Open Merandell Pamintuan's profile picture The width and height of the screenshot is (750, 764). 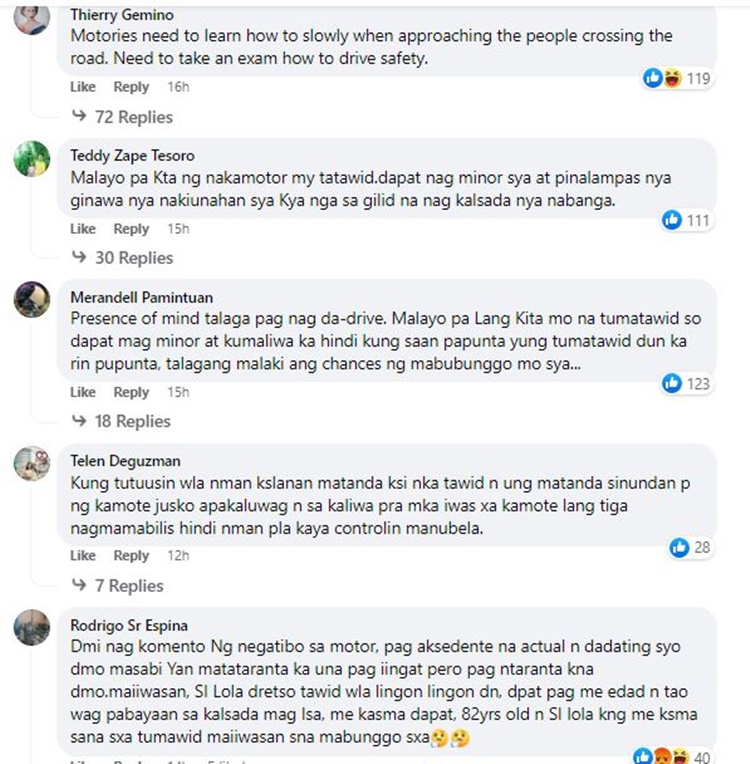click(x=32, y=299)
